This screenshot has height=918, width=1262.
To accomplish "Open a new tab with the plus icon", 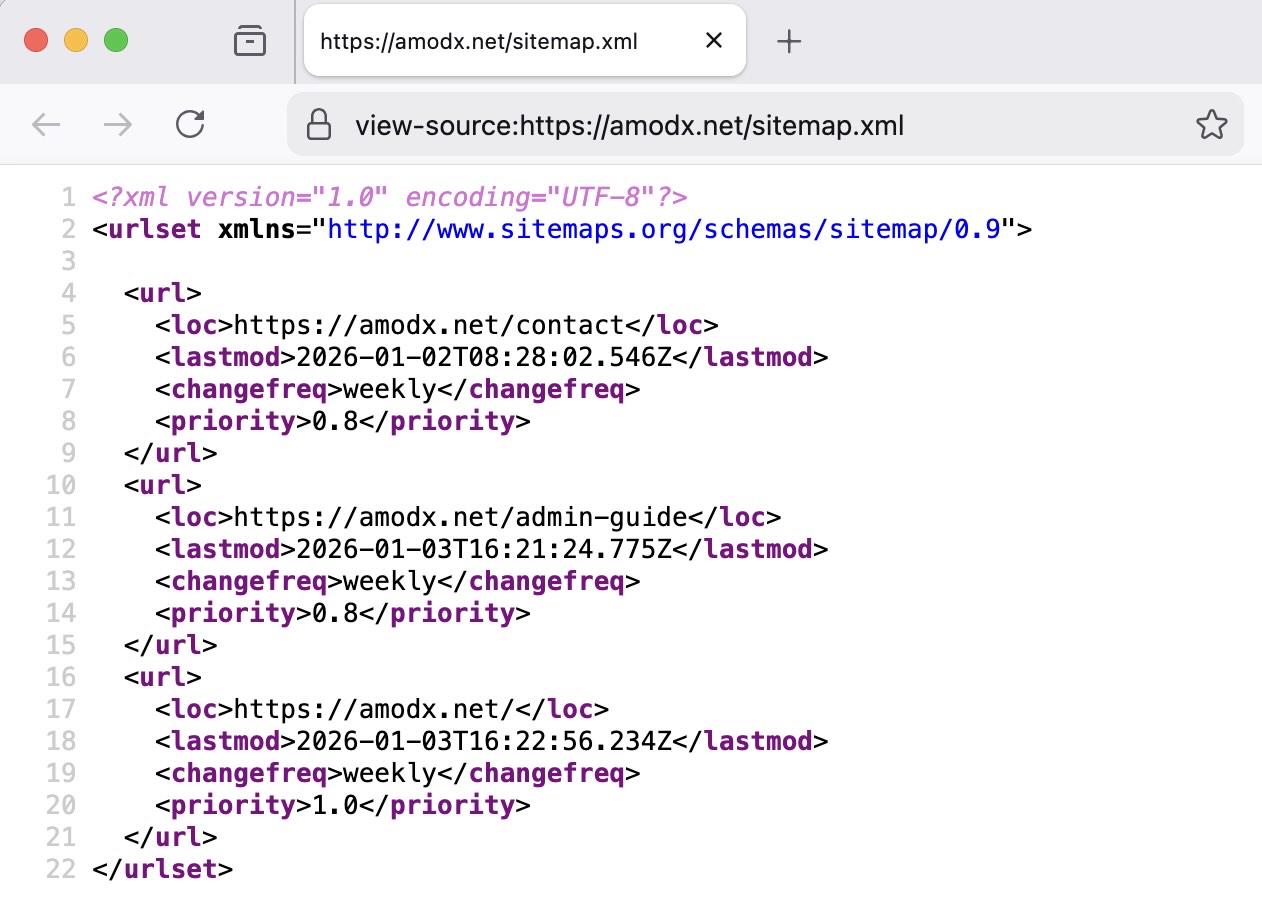I will point(789,41).
